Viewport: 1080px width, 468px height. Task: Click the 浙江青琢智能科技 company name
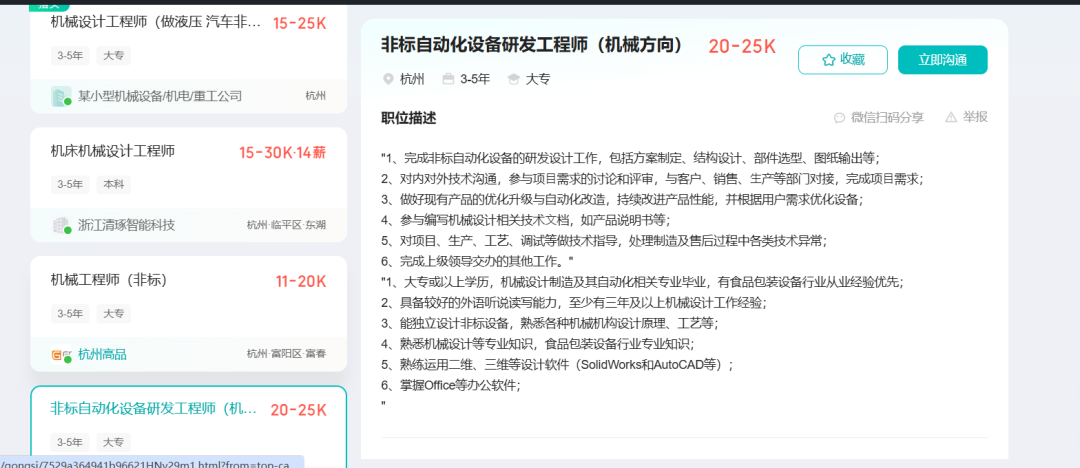pyautogui.click(x=126, y=225)
